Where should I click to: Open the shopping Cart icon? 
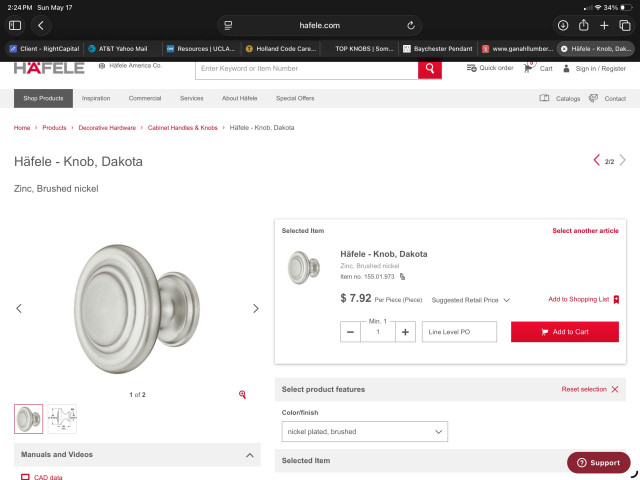click(528, 68)
